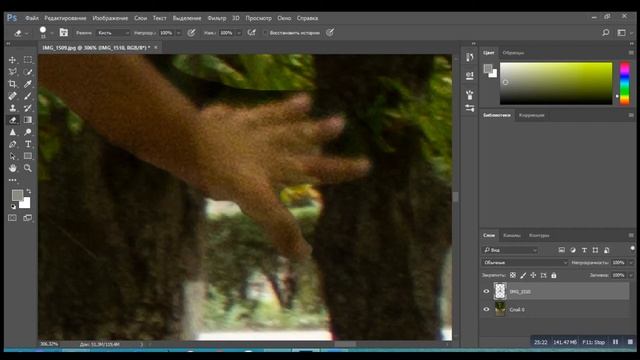This screenshot has height=360, width=640.
Task: Select the Pen tool
Action: 13,144
